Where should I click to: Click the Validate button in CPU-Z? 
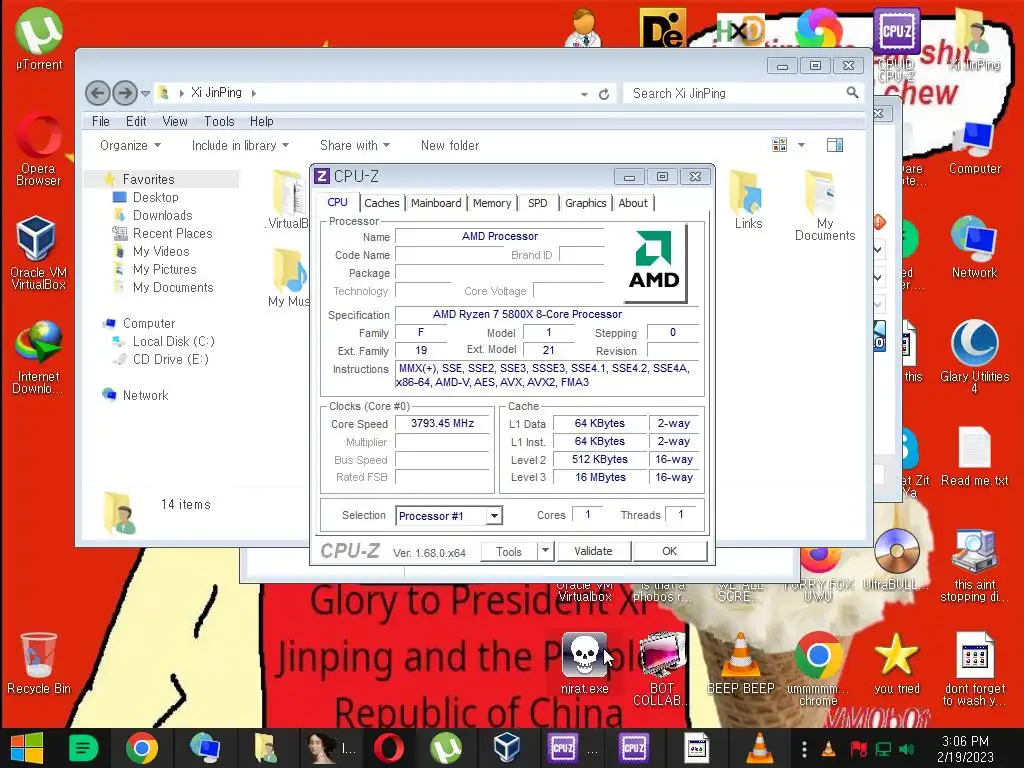click(x=593, y=551)
